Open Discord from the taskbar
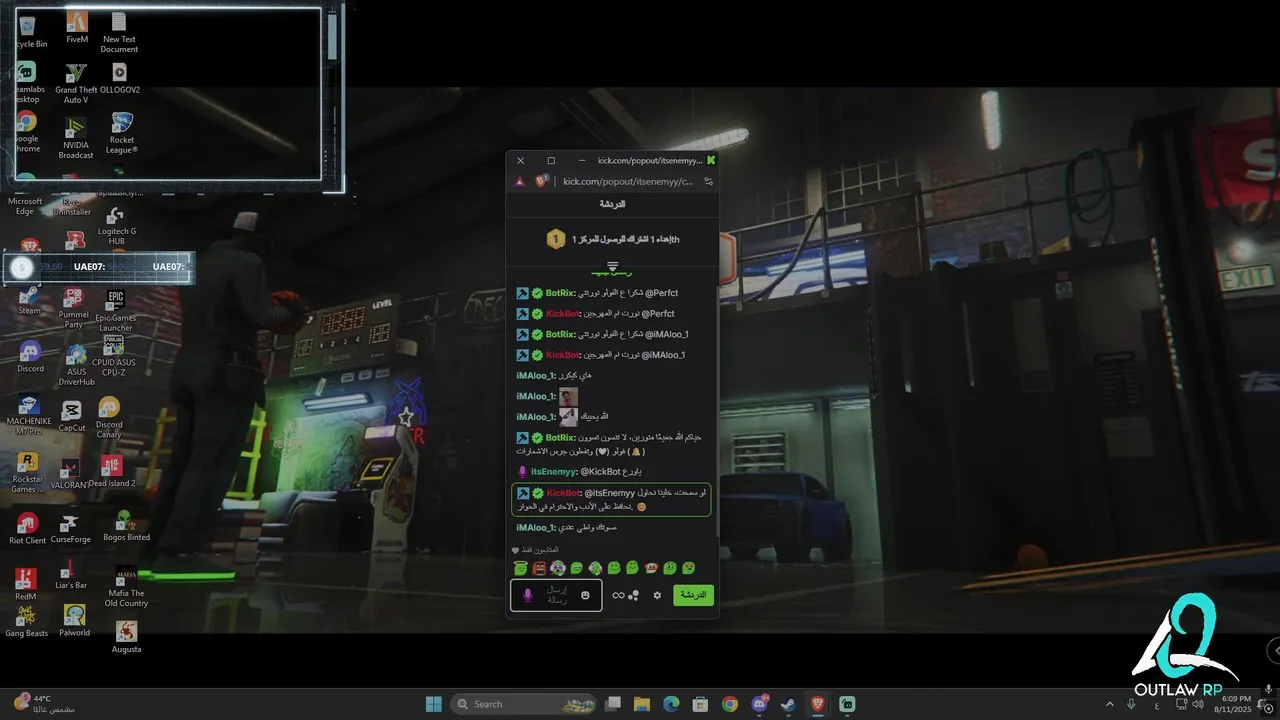 pos(759,704)
